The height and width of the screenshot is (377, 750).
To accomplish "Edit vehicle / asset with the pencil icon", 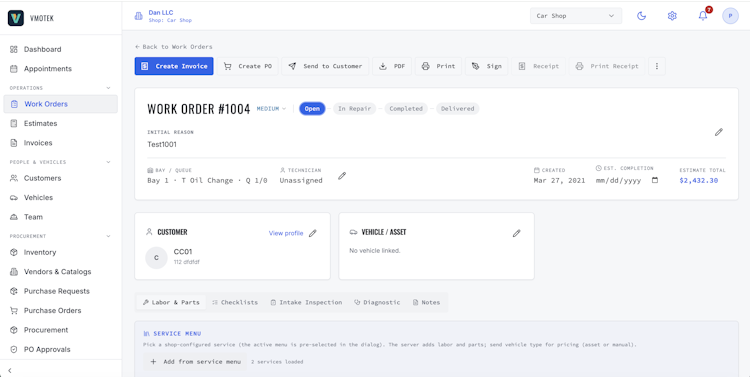I will pyautogui.click(x=517, y=233).
